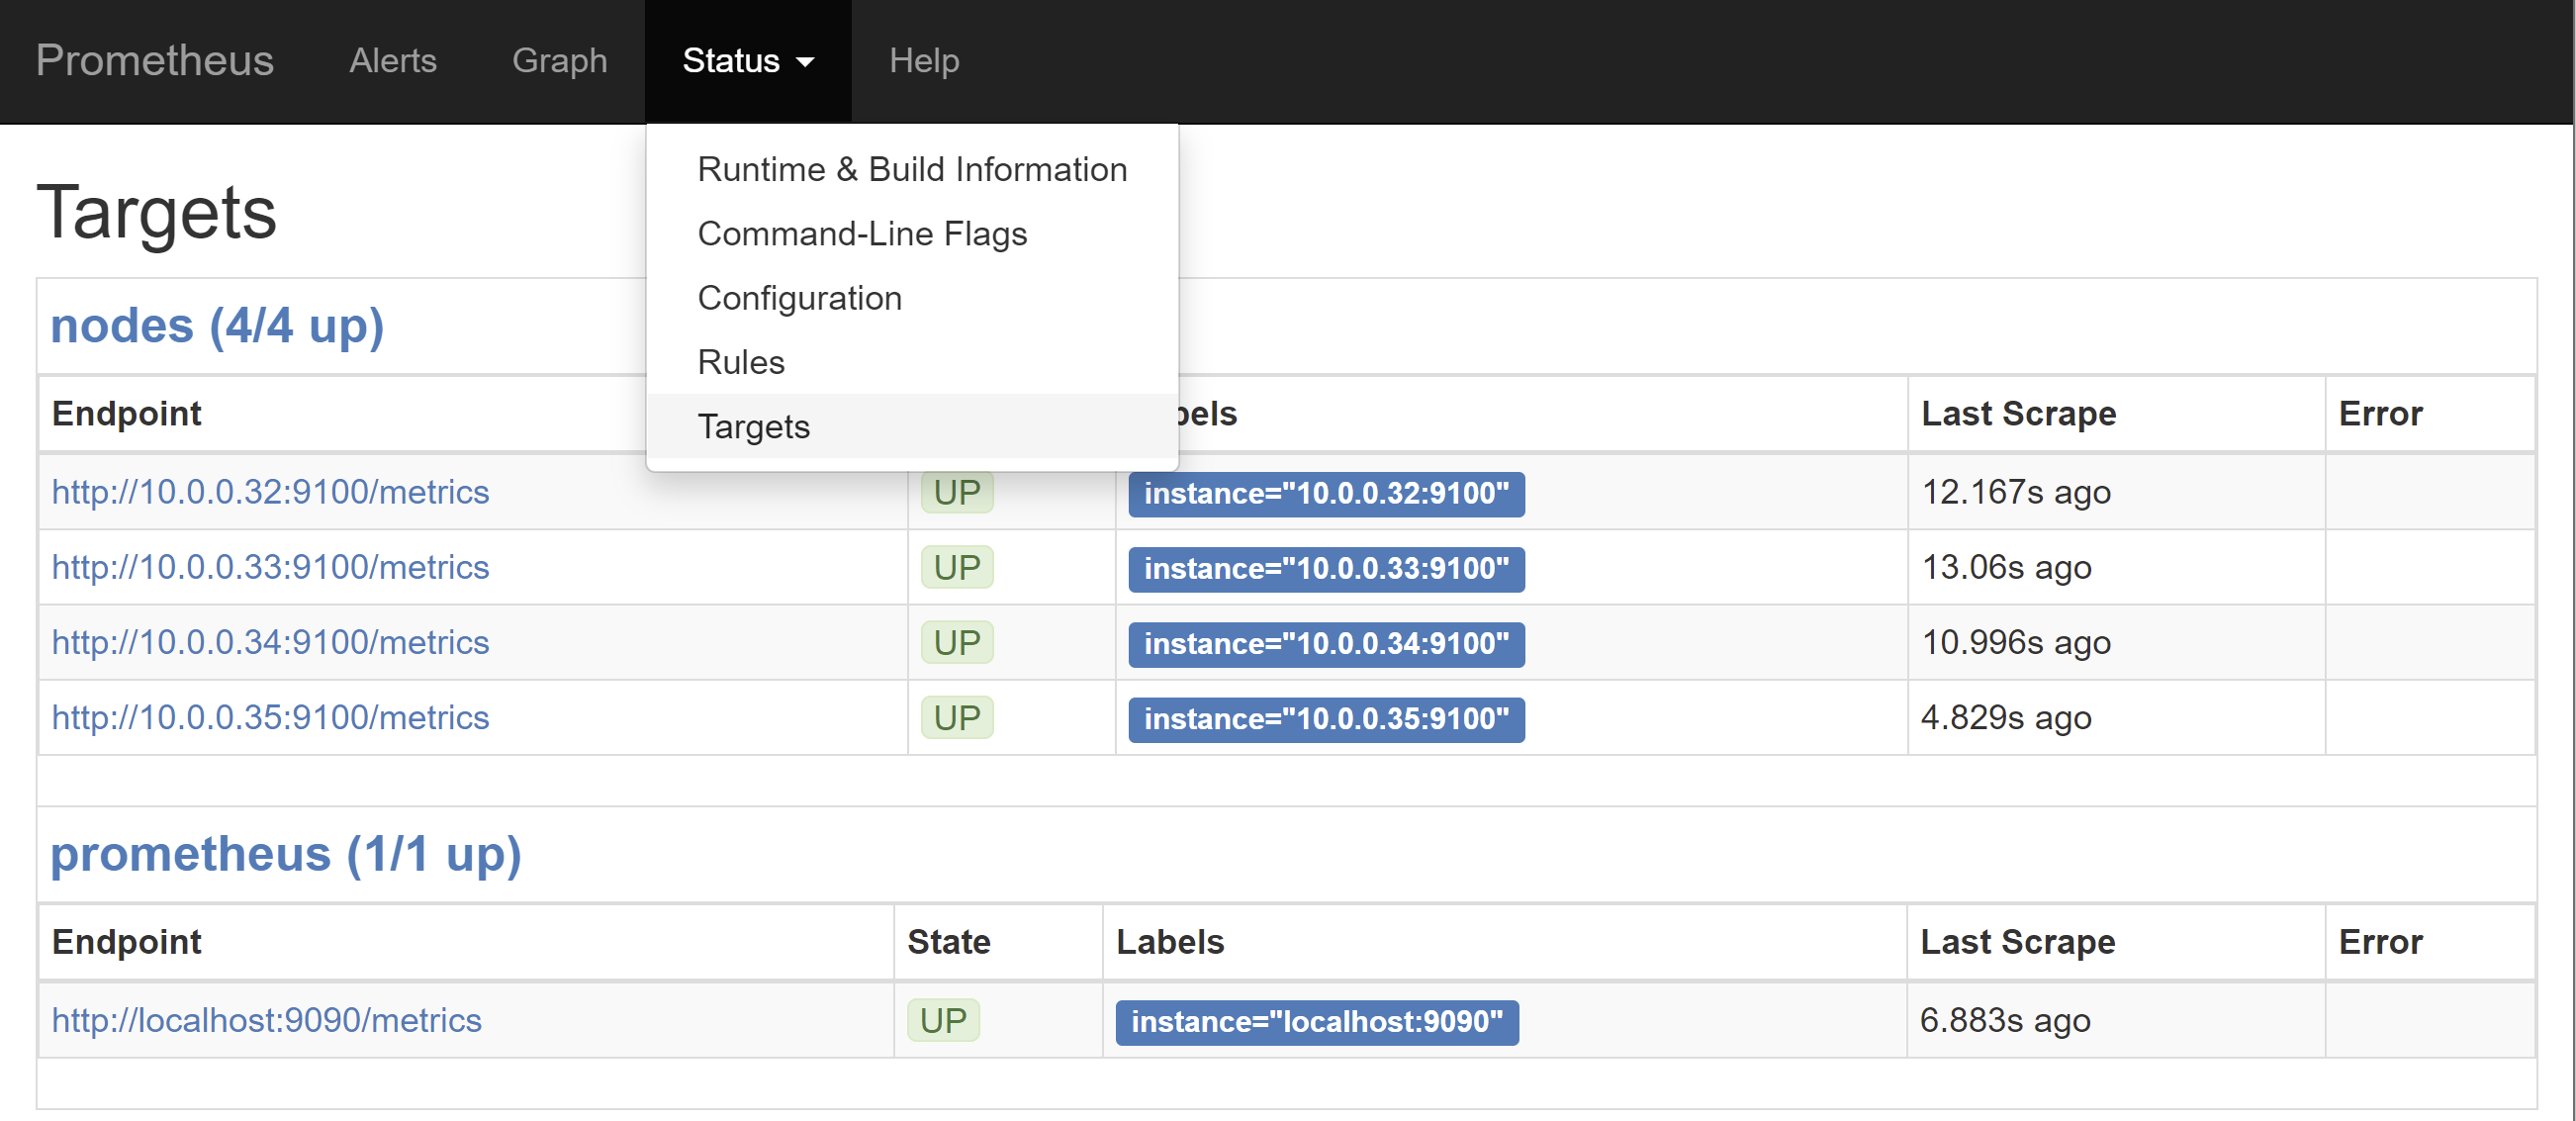Open the Help link
The image size is (2576, 1121).
coord(923,61)
